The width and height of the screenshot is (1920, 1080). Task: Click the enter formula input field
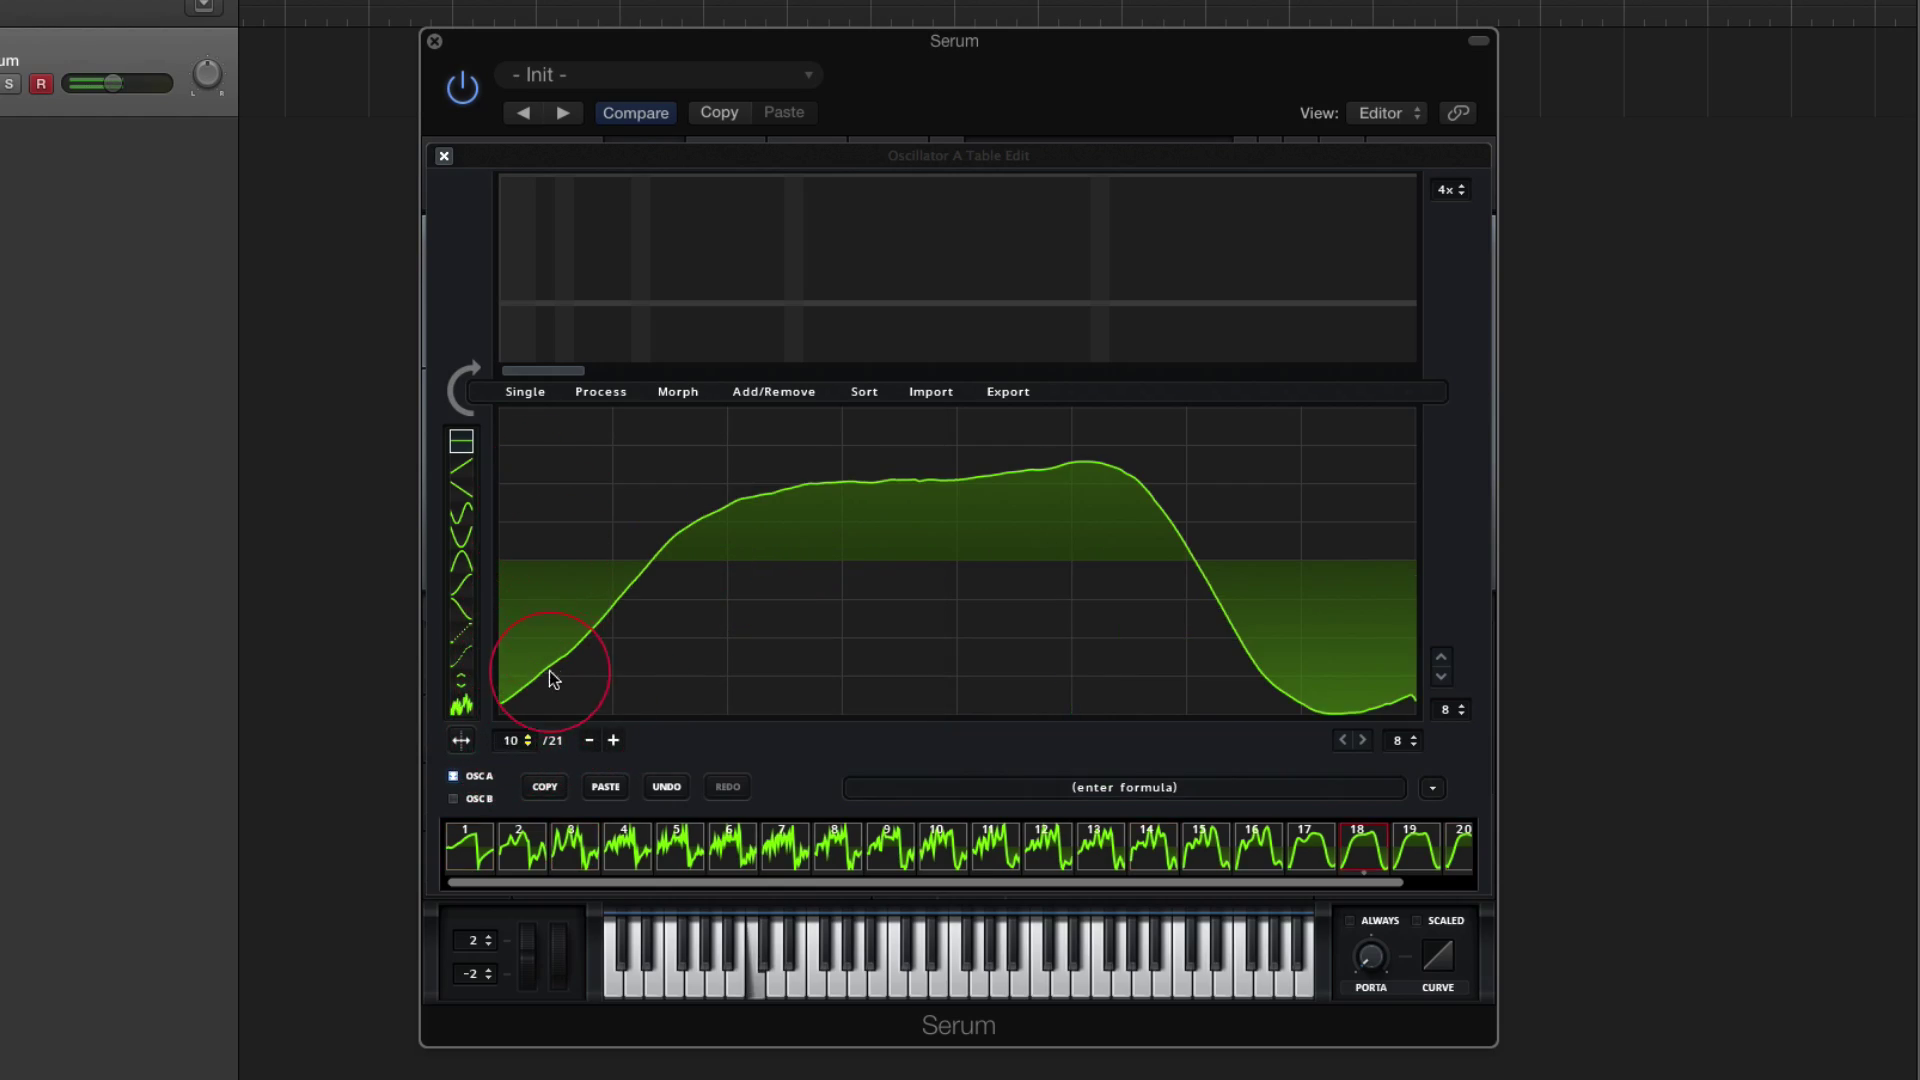coord(1125,788)
